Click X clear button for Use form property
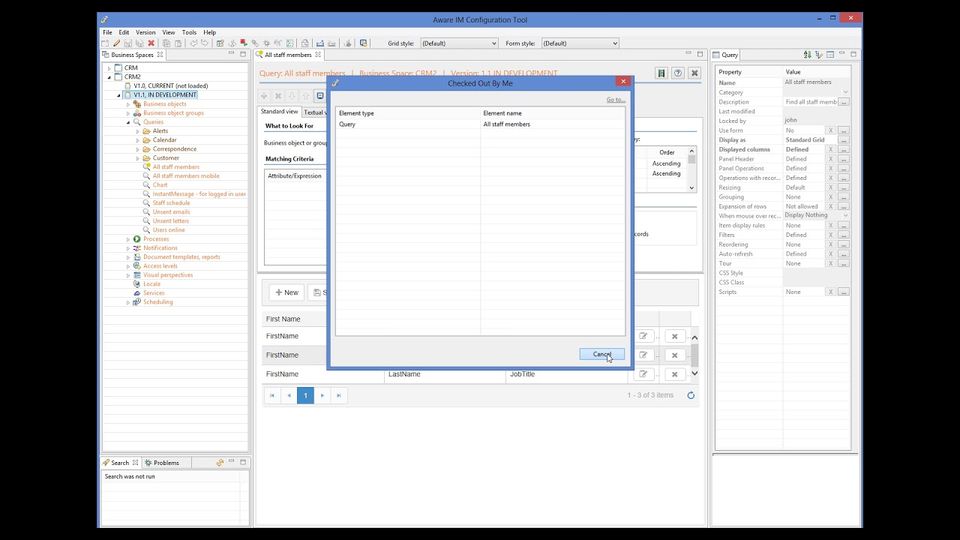960x540 pixels. click(831, 130)
